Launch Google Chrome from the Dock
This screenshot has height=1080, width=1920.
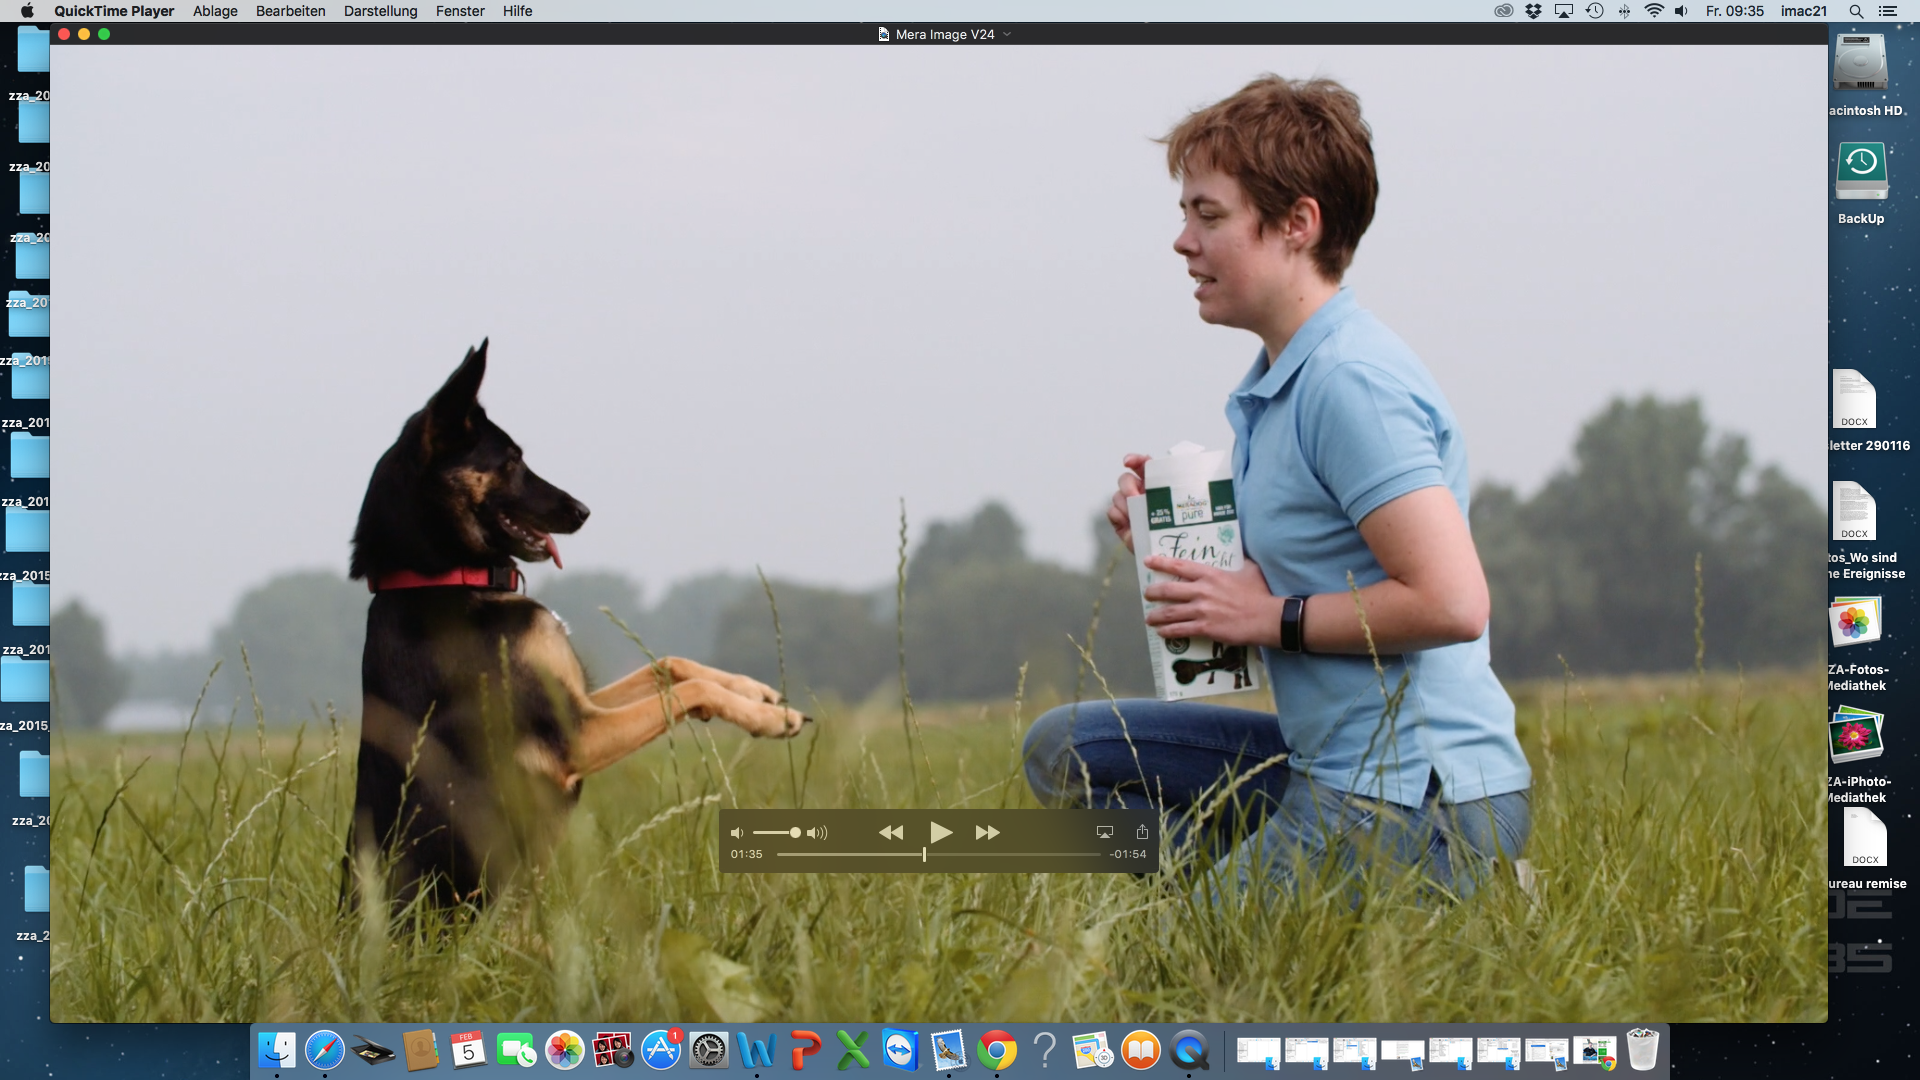996,1050
